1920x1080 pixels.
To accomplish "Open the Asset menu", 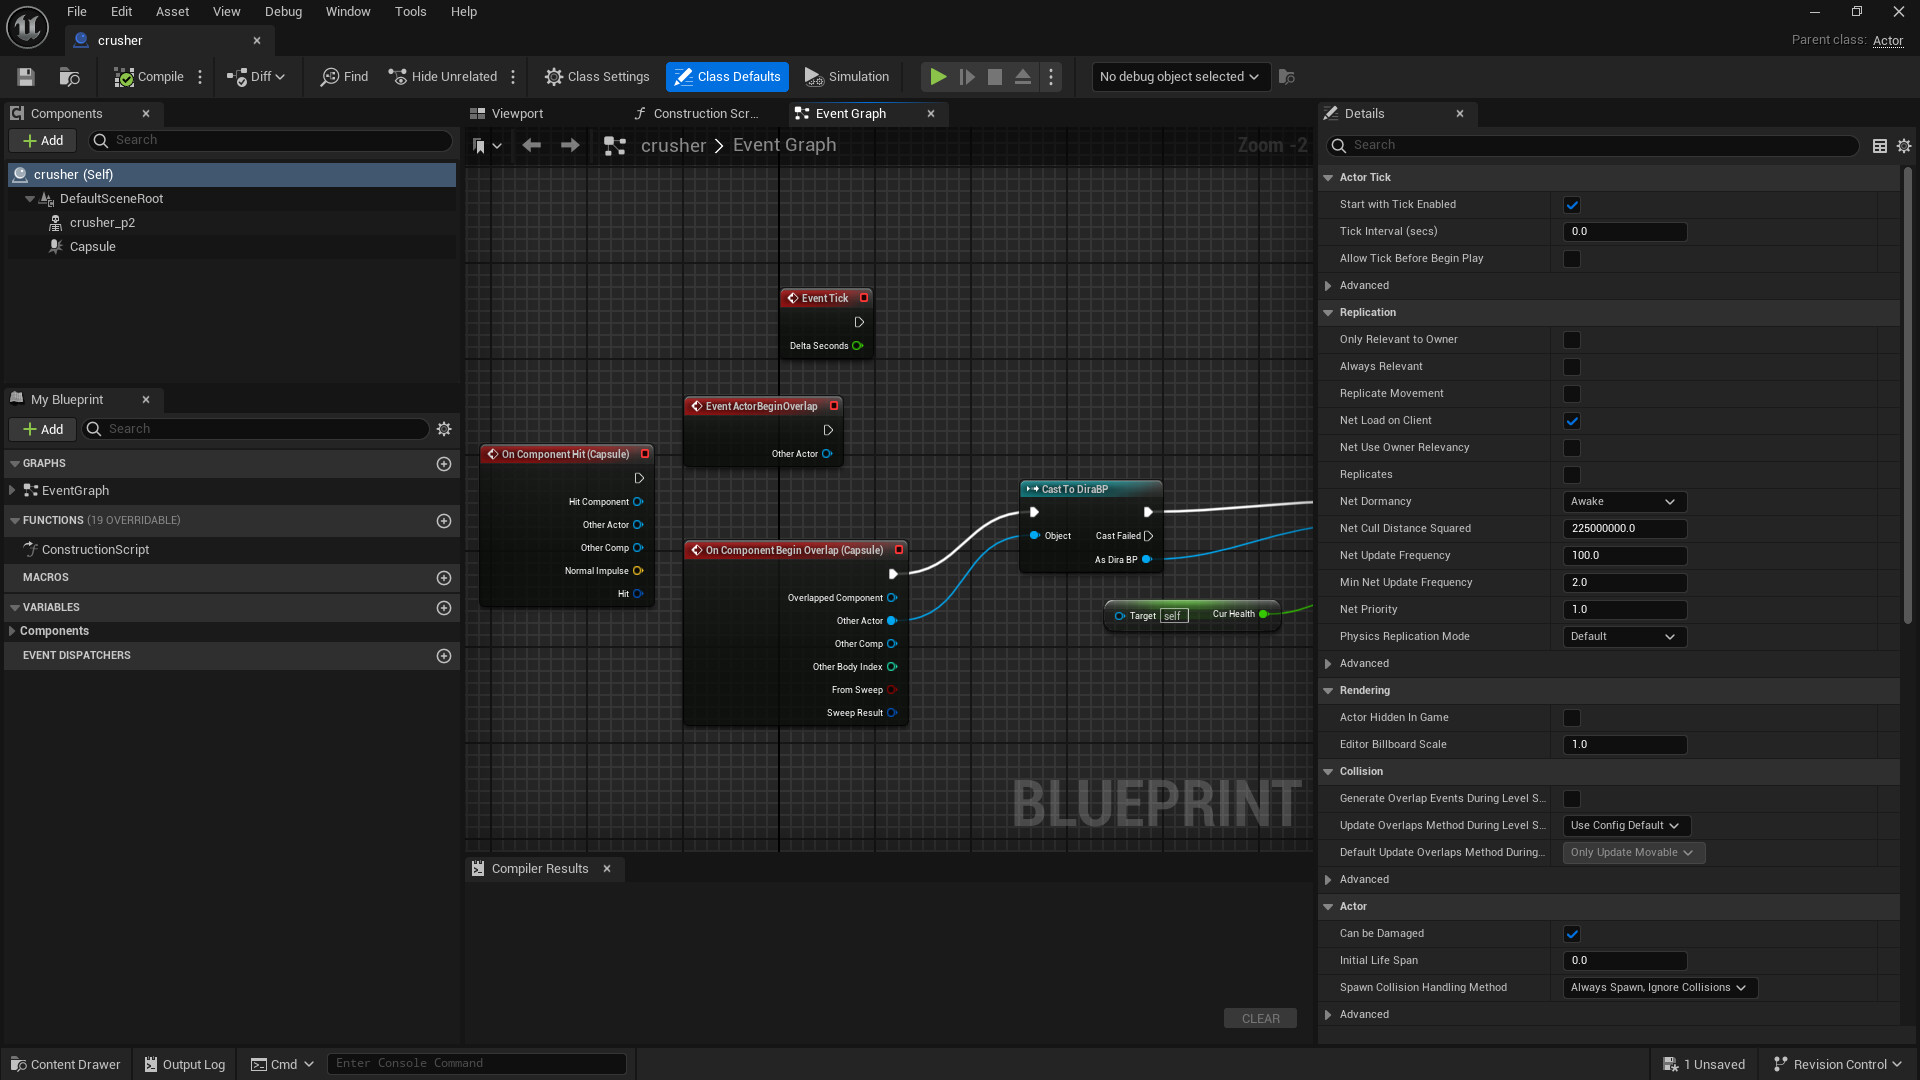I will 172,12.
